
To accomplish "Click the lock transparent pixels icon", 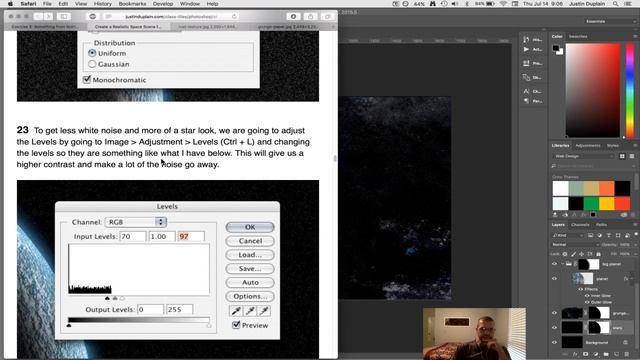I will 565,254.
